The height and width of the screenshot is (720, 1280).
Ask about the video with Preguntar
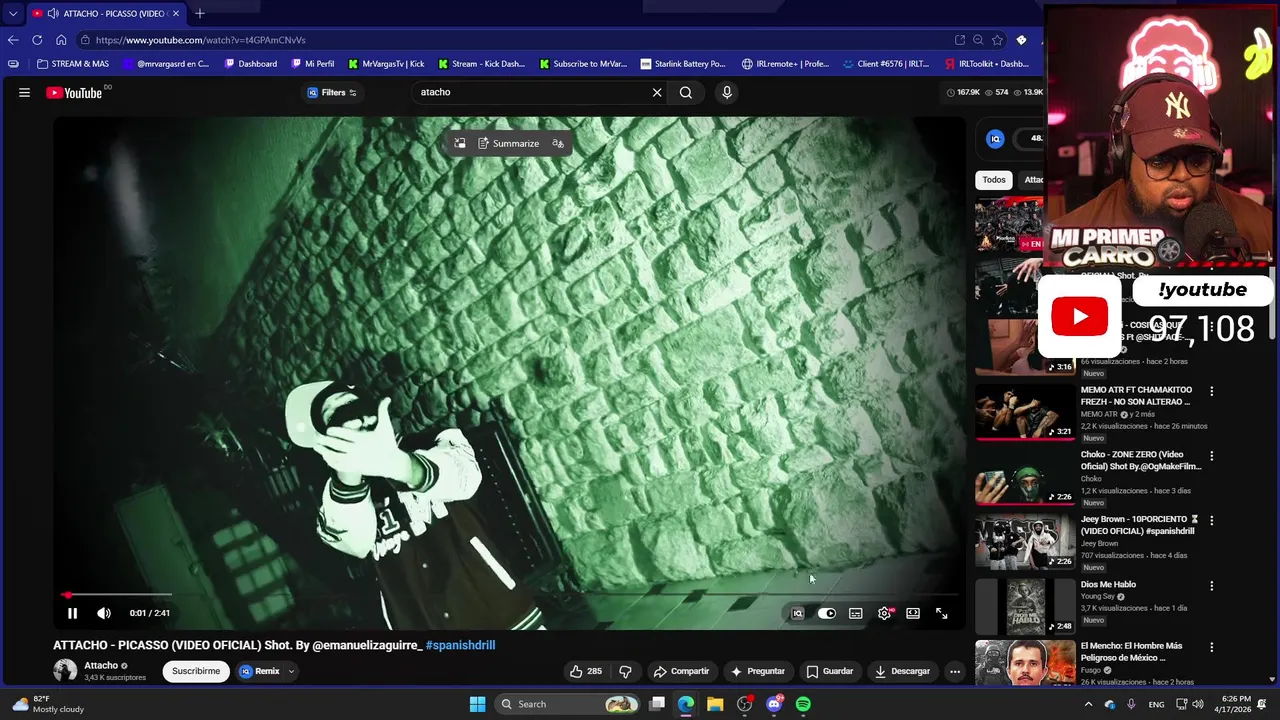tap(758, 671)
